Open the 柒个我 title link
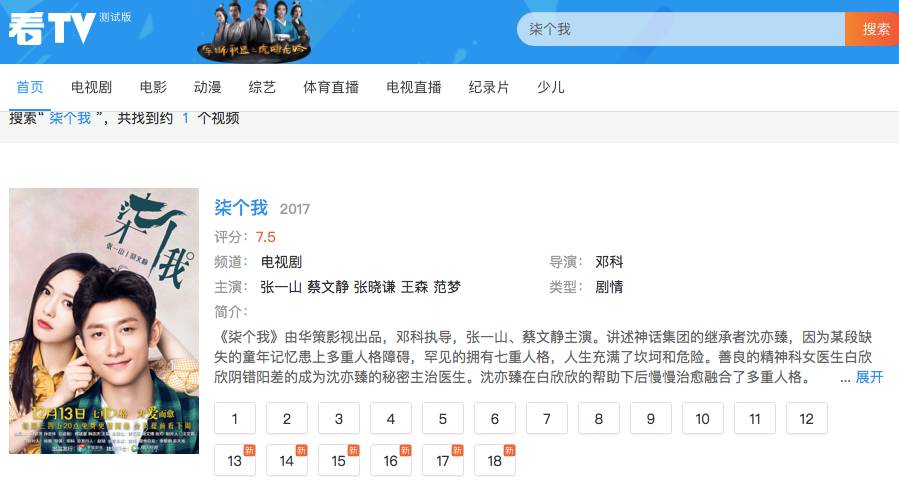The width and height of the screenshot is (899, 501). [241, 208]
